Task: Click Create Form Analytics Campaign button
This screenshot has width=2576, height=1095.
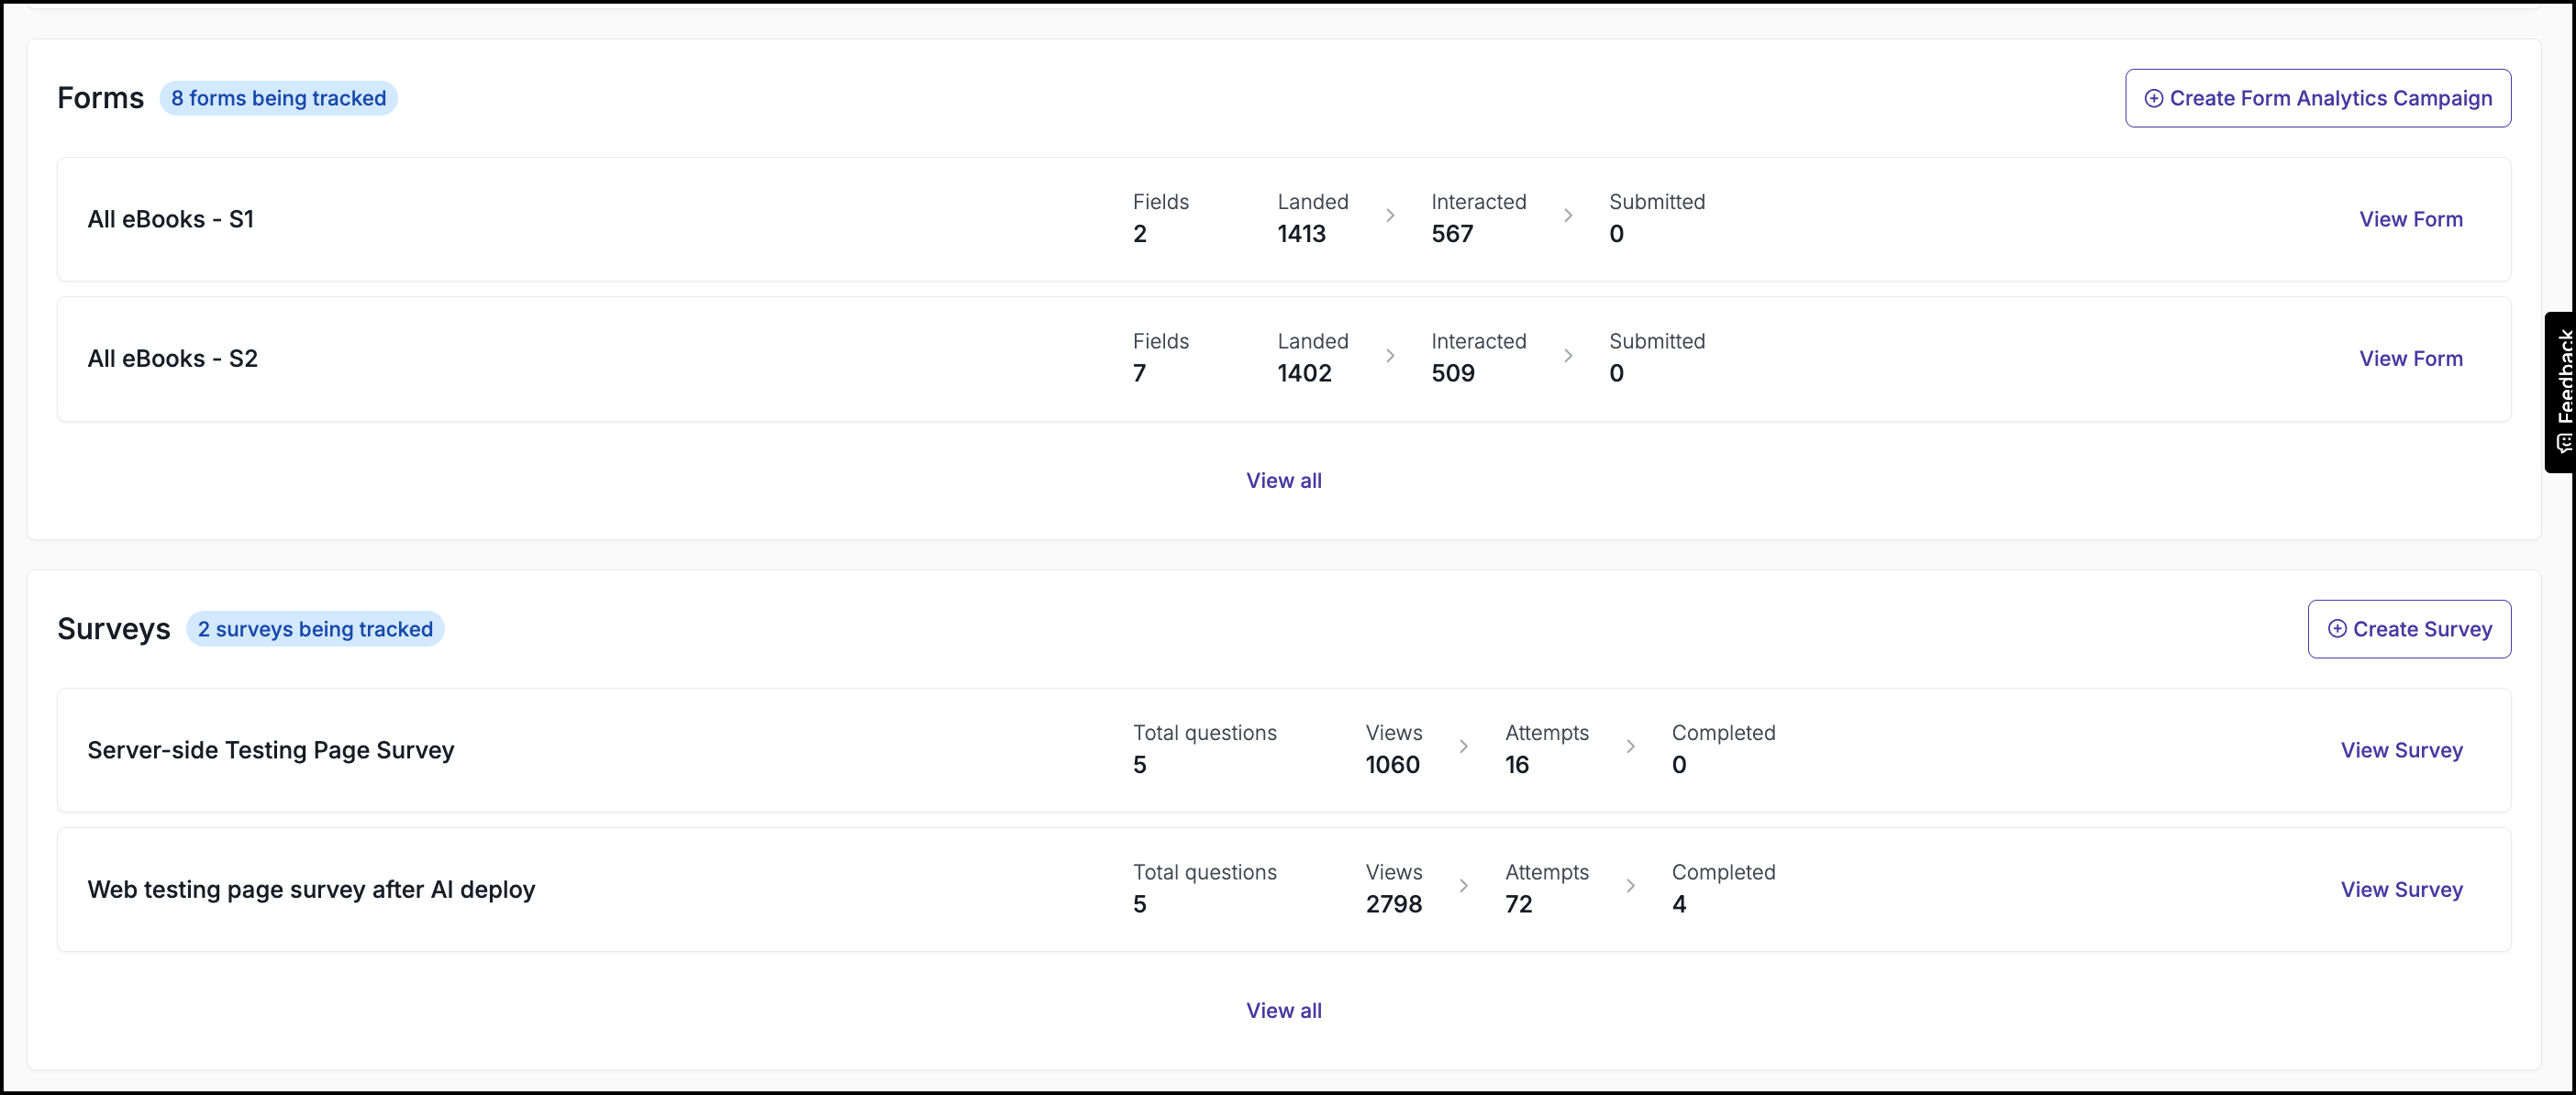Action: [2317, 98]
